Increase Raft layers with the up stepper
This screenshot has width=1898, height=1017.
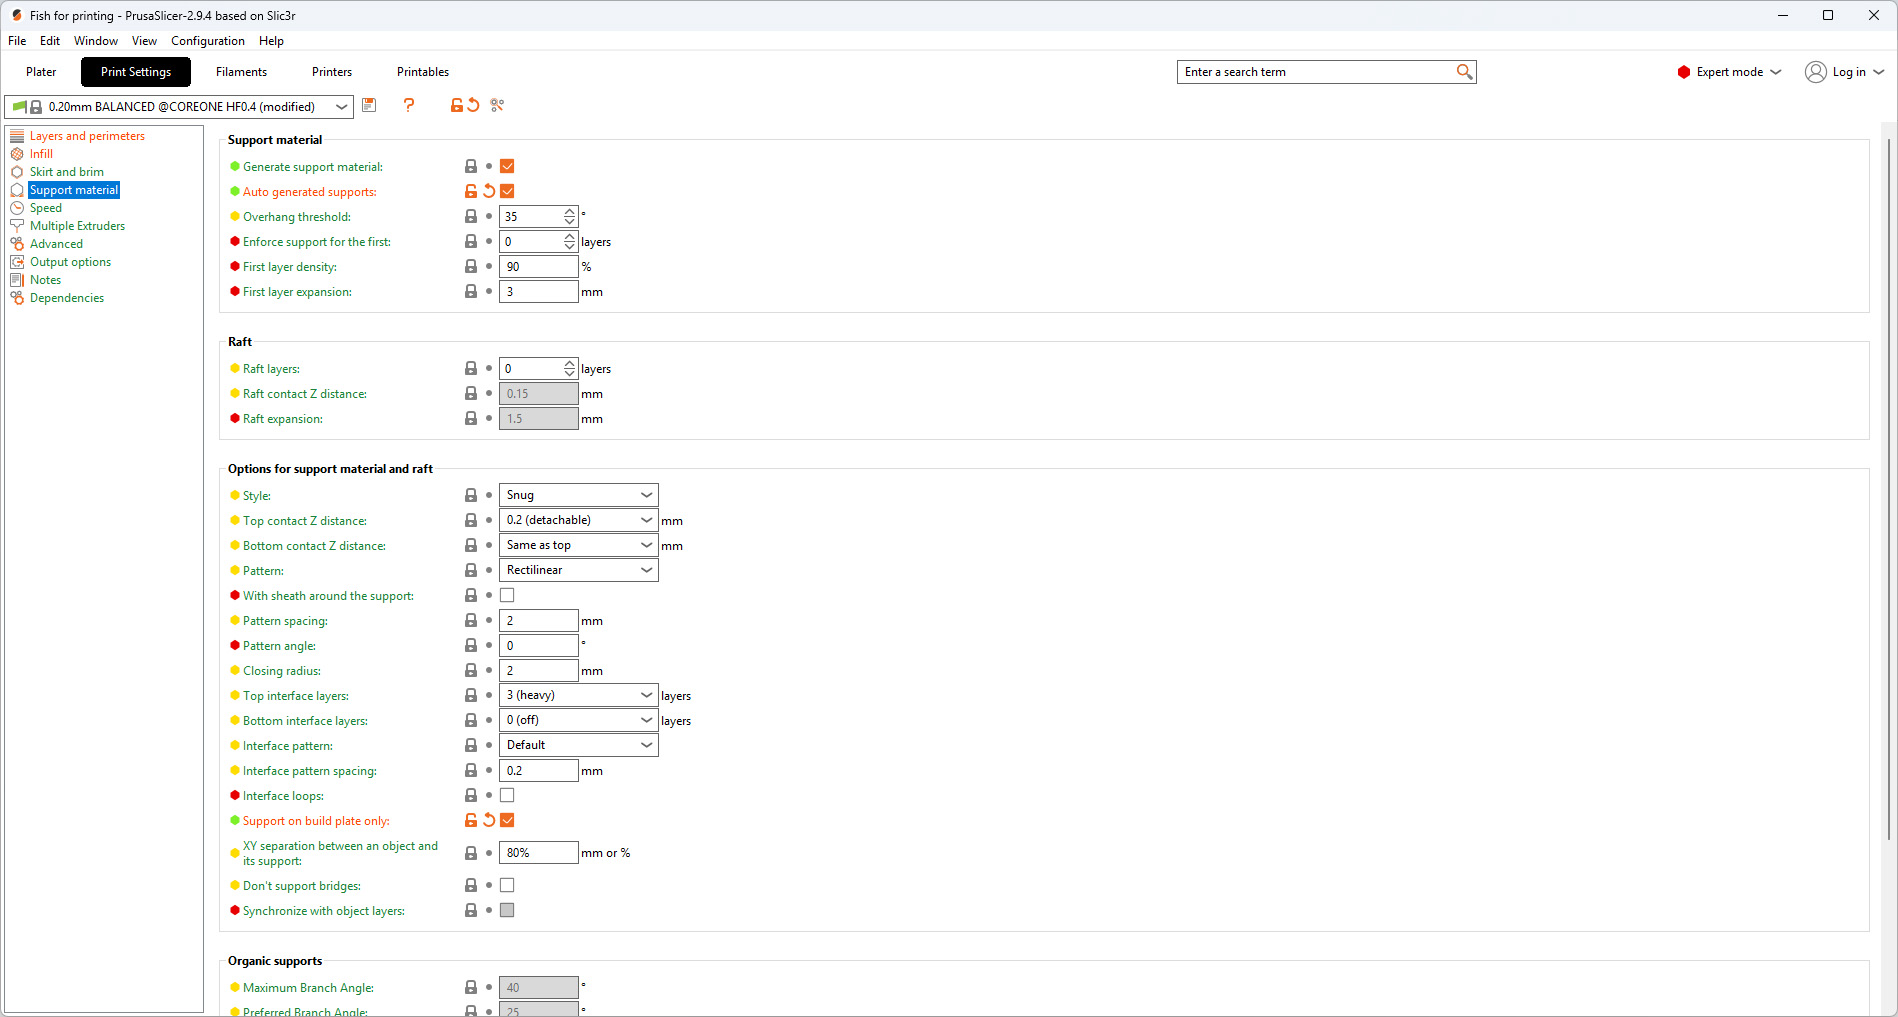pyautogui.click(x=569, y=364)
